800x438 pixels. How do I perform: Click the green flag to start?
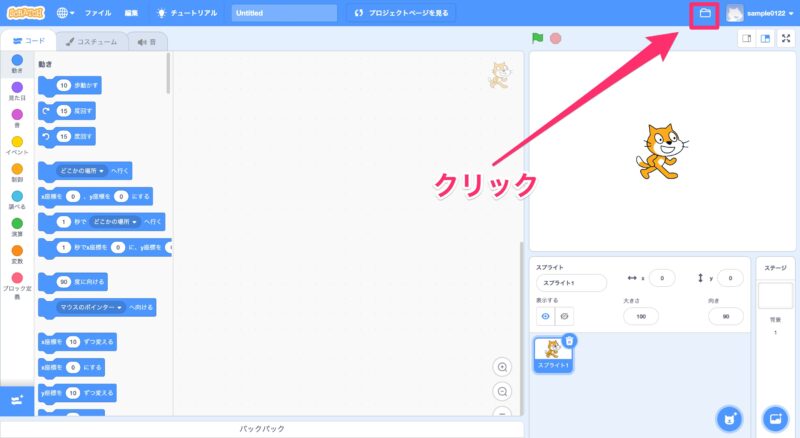pos(537,39)
